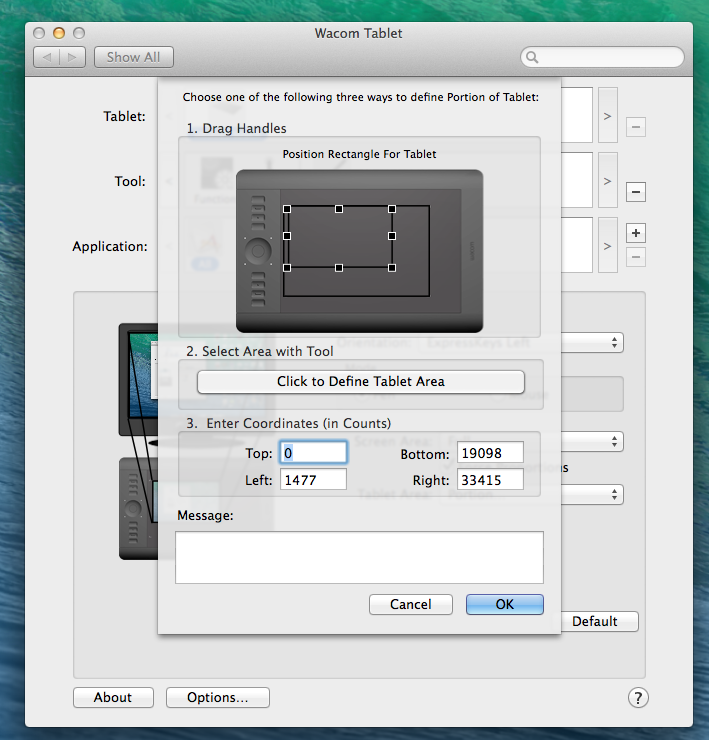Click the bottom-left handle of tablet rectangle
Image resolution: width=709 pixels, height=740 pixels.
[287, 268]
